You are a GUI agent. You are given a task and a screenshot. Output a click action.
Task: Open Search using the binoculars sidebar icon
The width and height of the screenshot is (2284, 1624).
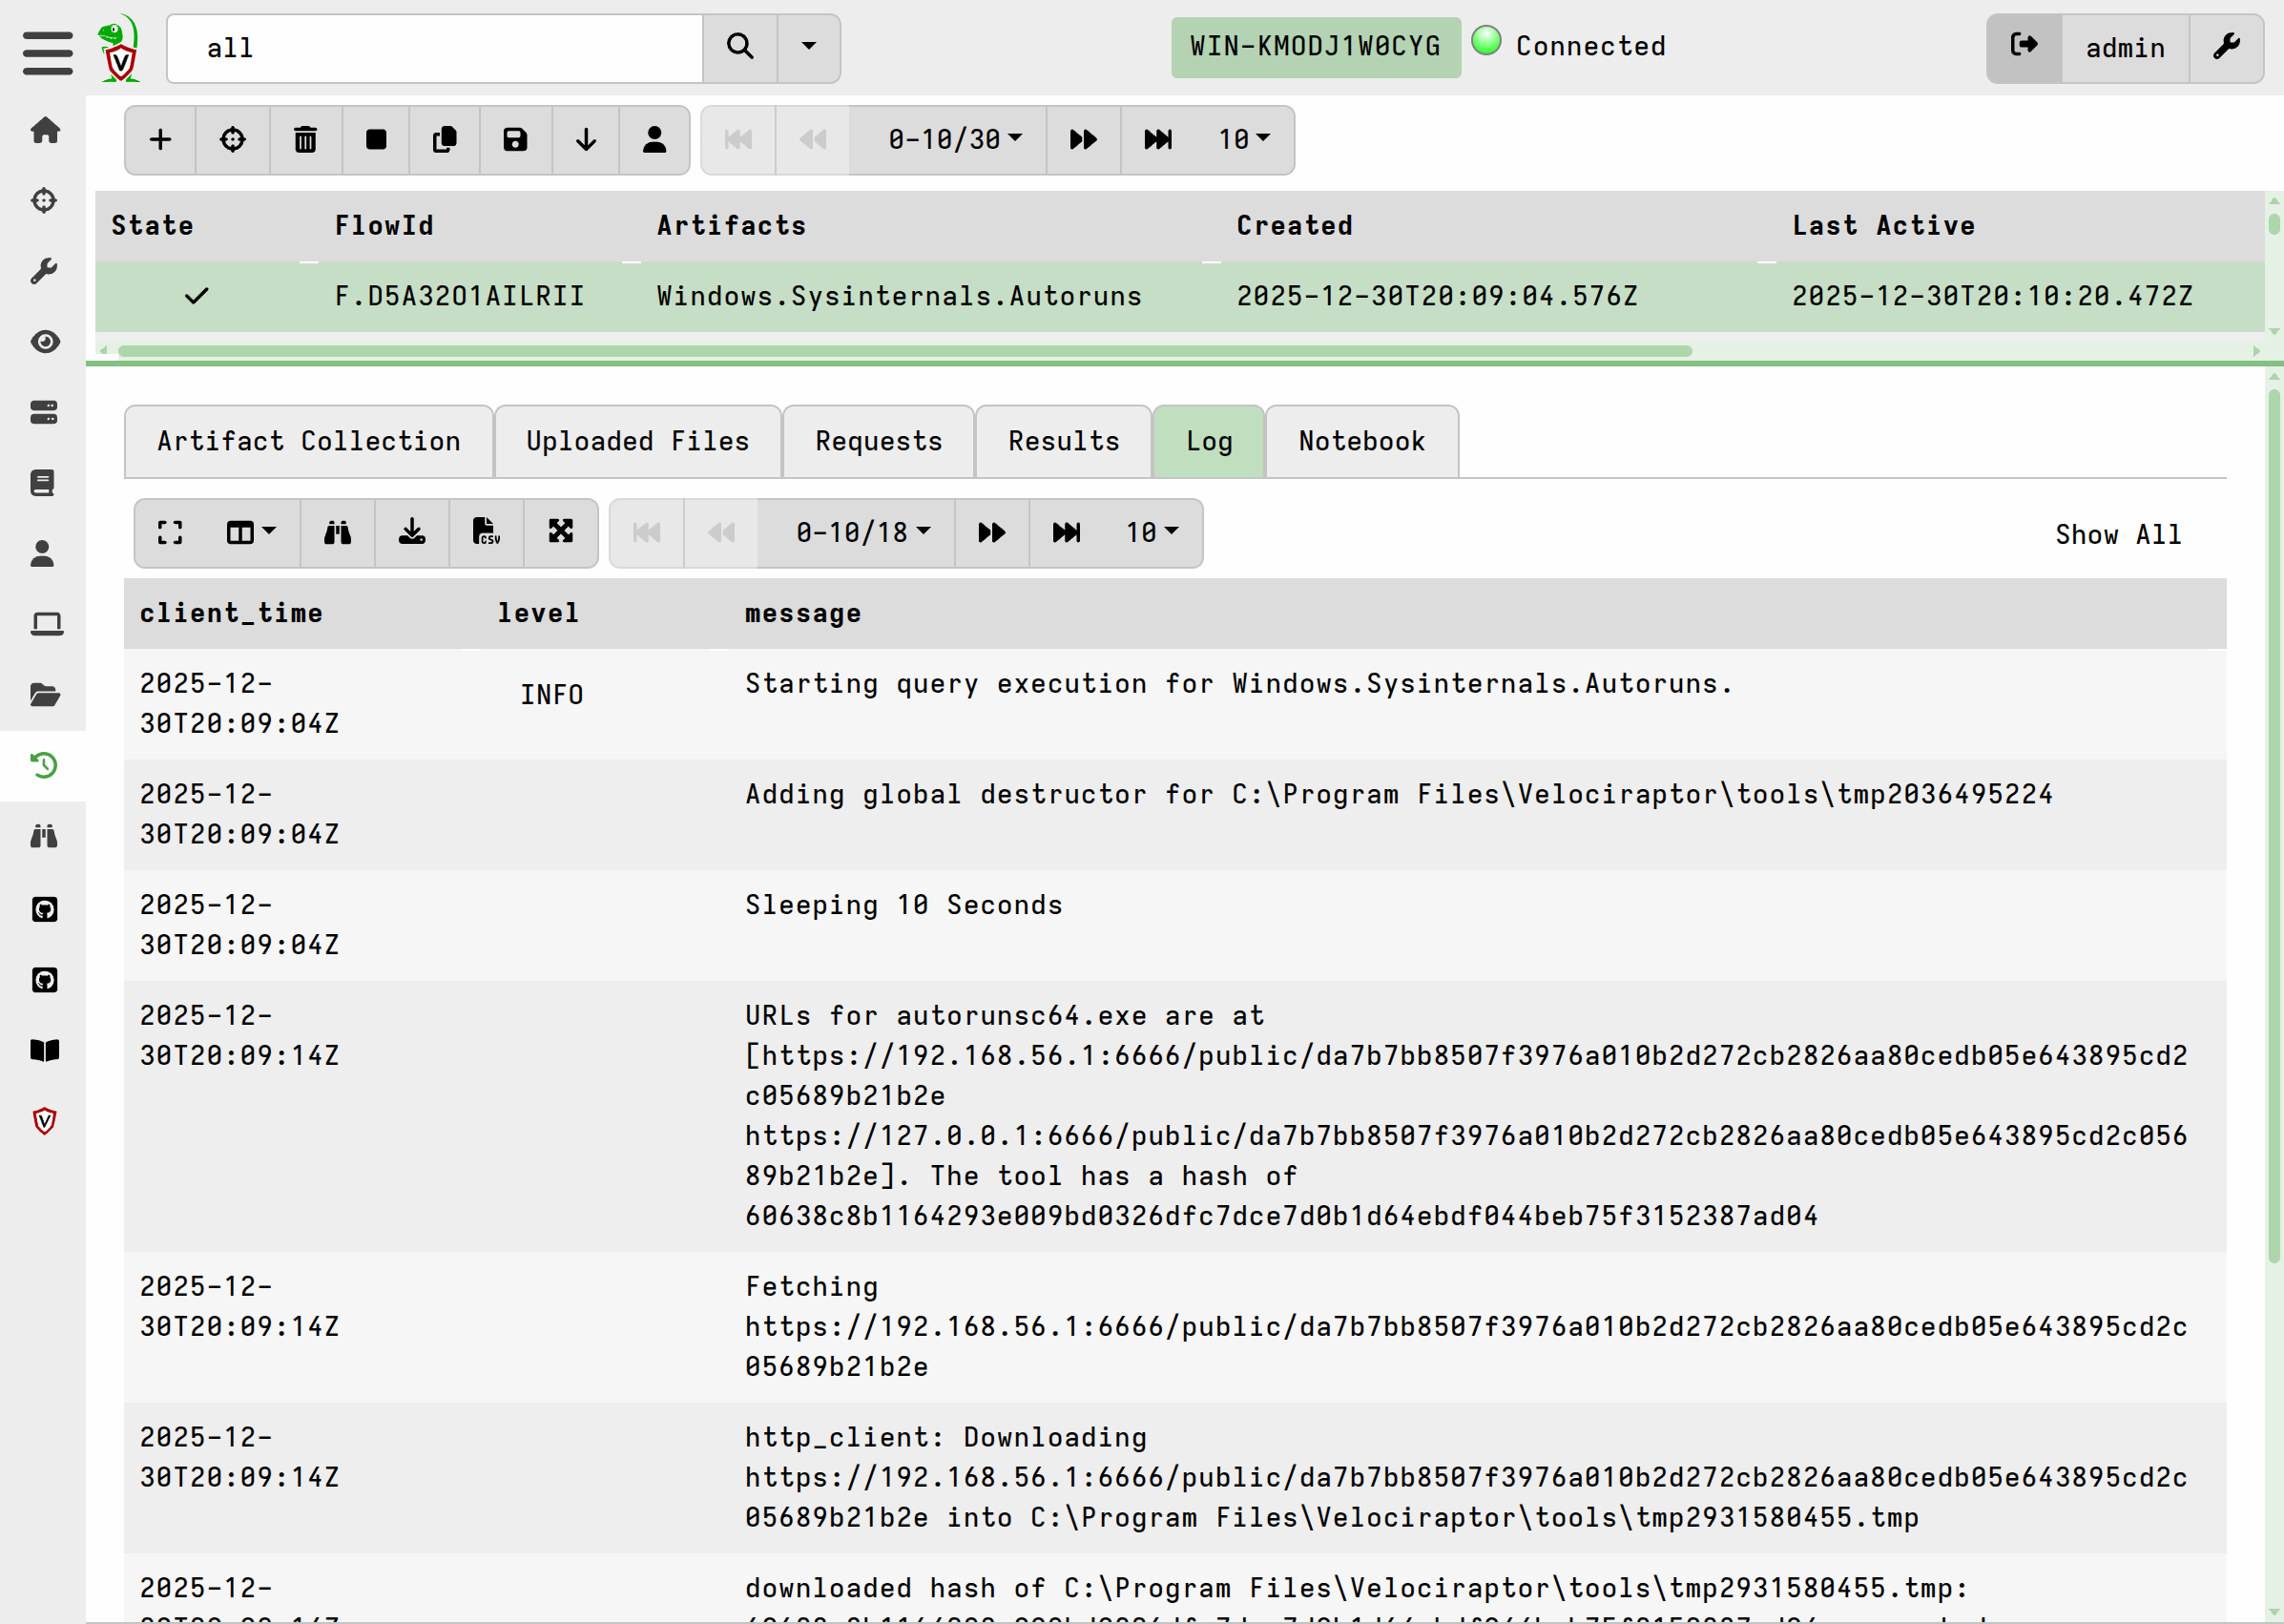pyautogui.click(x=45, y=837)
